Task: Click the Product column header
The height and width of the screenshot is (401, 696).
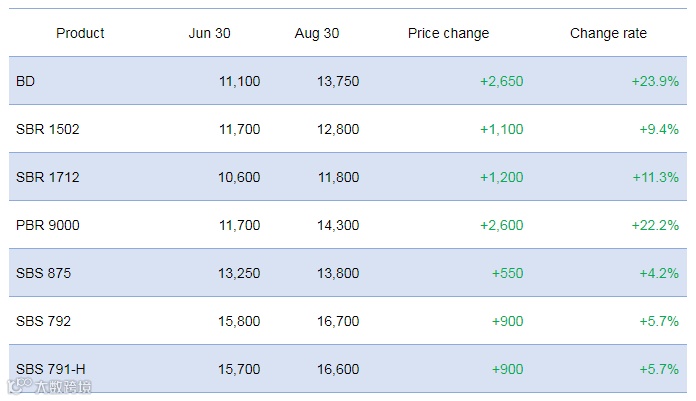Action: tap(80, 33)
